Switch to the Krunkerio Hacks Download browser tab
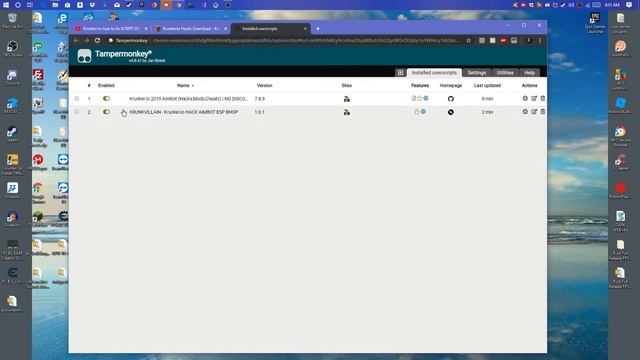This screenshot has width=640, height=360. (191, 29)
